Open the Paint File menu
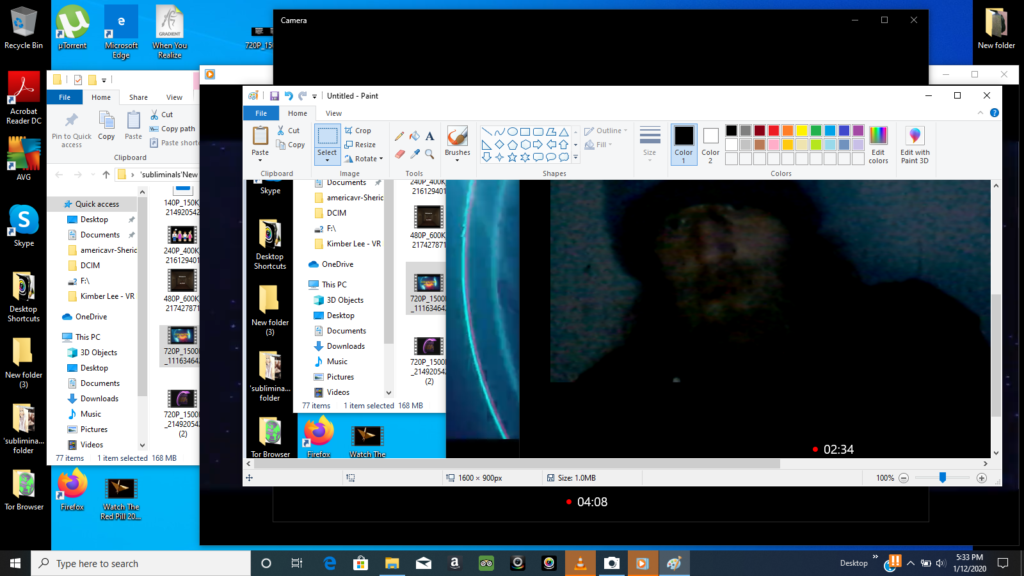 tap(261, 113)
